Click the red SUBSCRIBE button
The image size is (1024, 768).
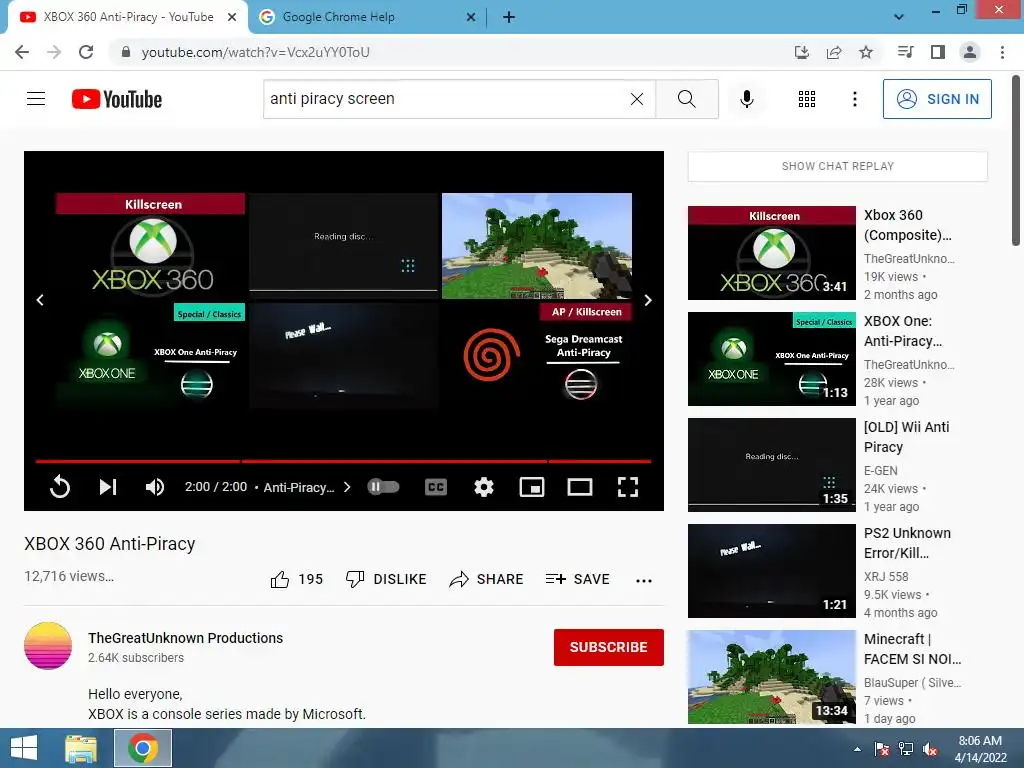(609, 647)
